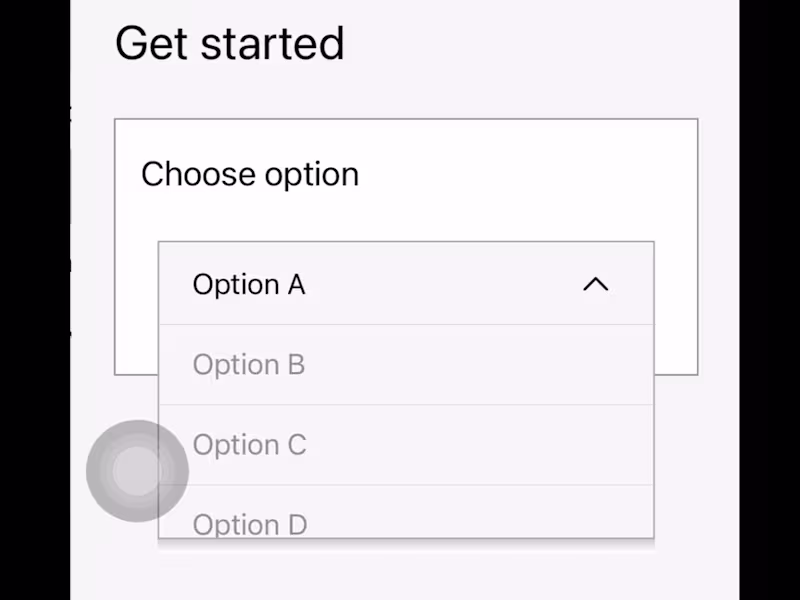The width and height of the screenshot is (800, 600).
Task: Collapse the dropdown using the chevron icon
Action: (x=596, y=284)
